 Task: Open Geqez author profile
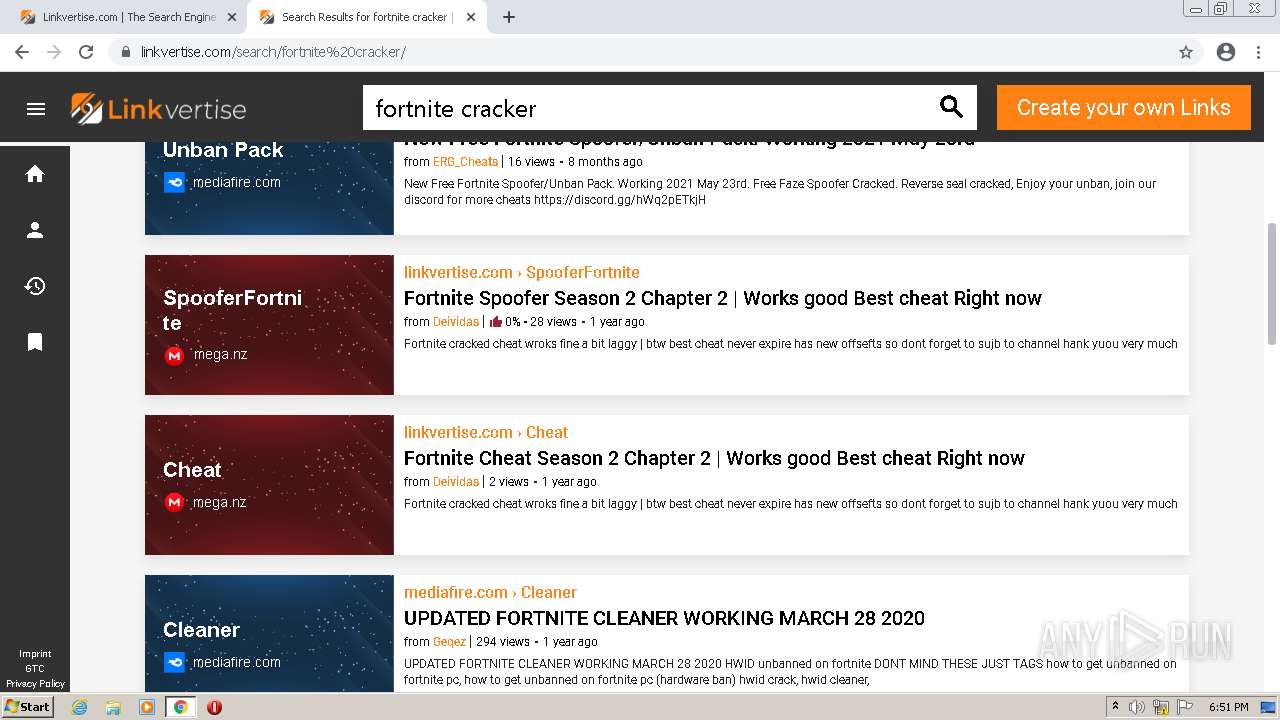(449, 642)
